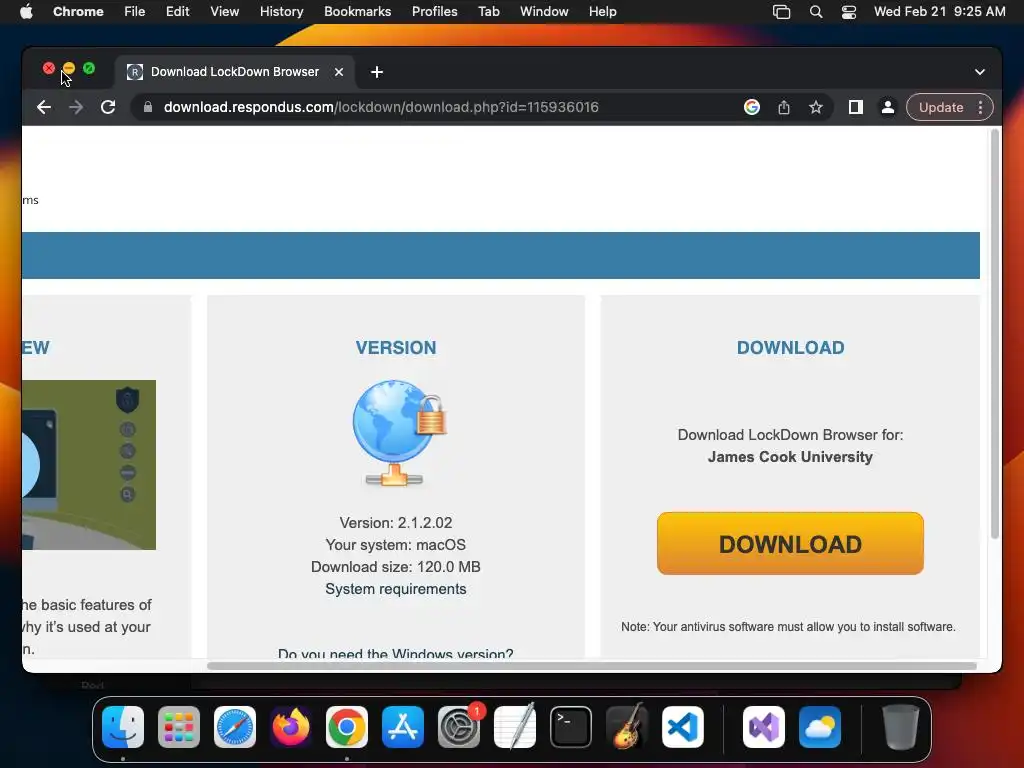Open the Window menu
Image resolution: width=1024 pixels, height=768 pixels.
pyautogui.click(x=544, y=12)
